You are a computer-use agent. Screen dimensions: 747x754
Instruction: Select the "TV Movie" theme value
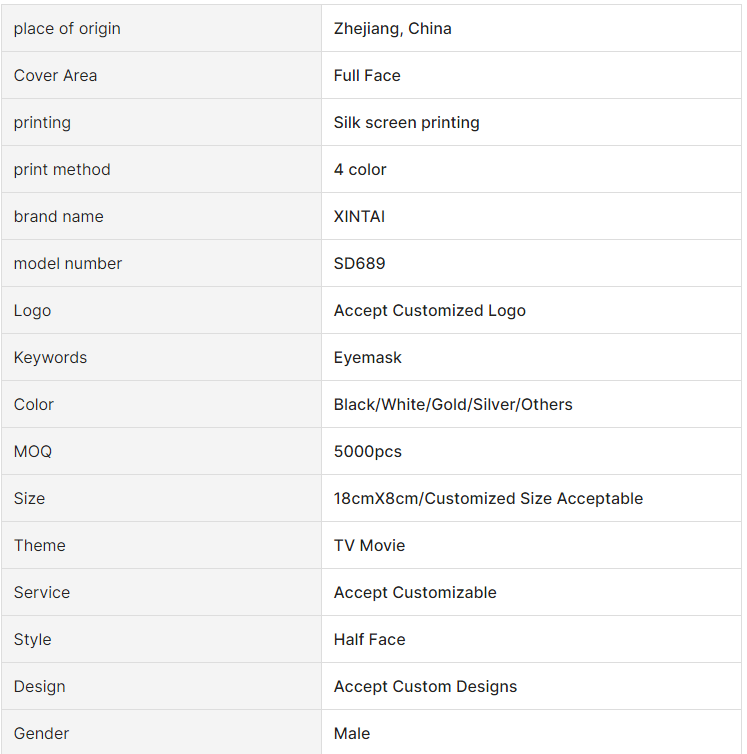pyautogui.click(x=369, y=545)
